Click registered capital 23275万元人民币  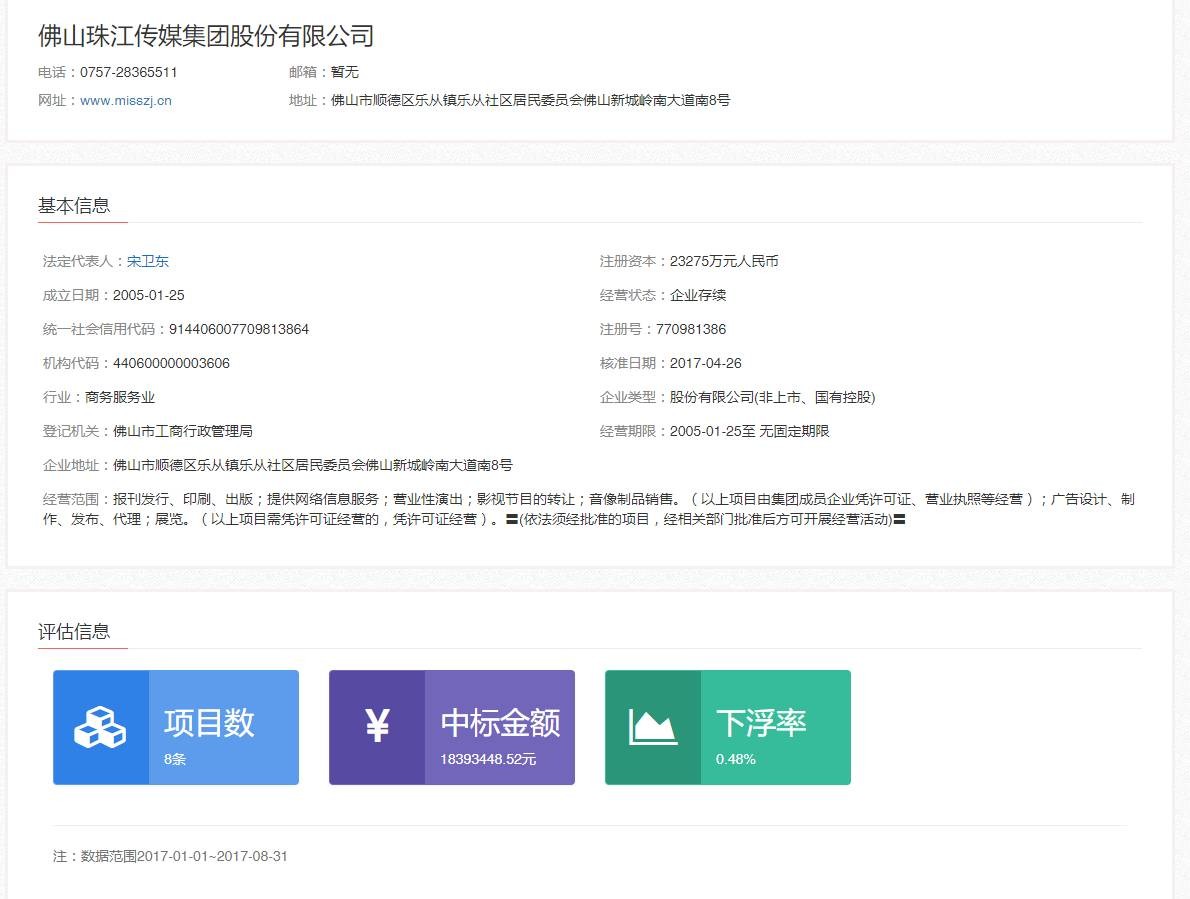pyautogui.click(x=724, y=261)
